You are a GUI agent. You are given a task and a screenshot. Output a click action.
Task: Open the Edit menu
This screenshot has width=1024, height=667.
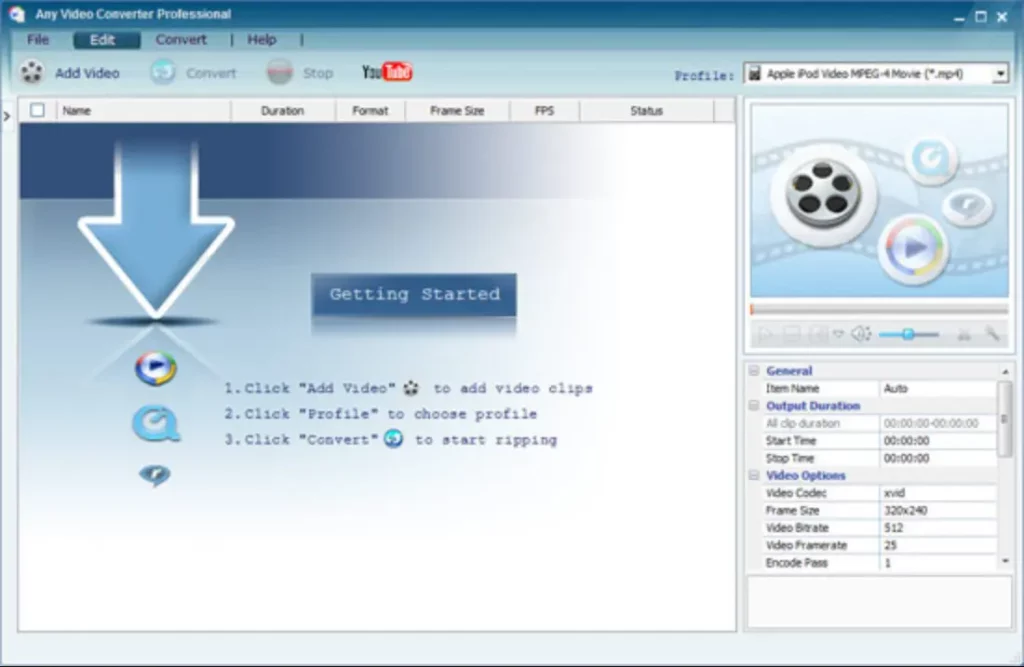tap(105, 40)
